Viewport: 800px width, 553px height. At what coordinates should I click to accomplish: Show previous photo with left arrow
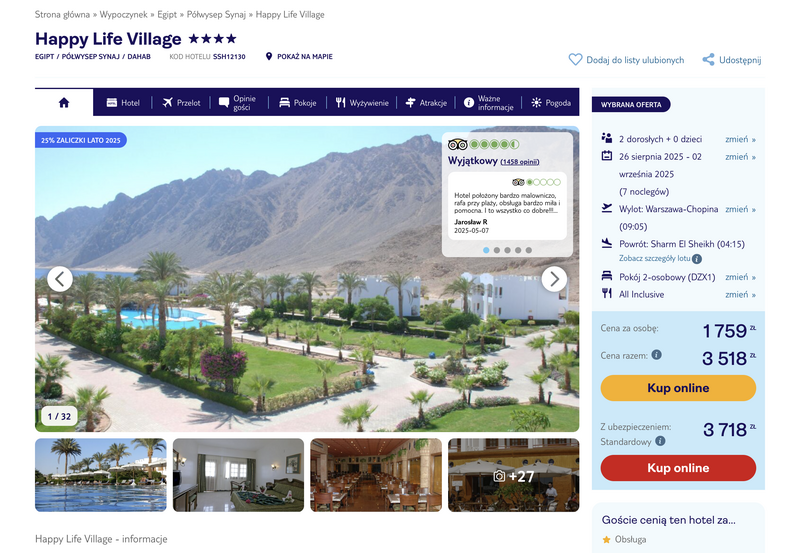coord(60,279)
